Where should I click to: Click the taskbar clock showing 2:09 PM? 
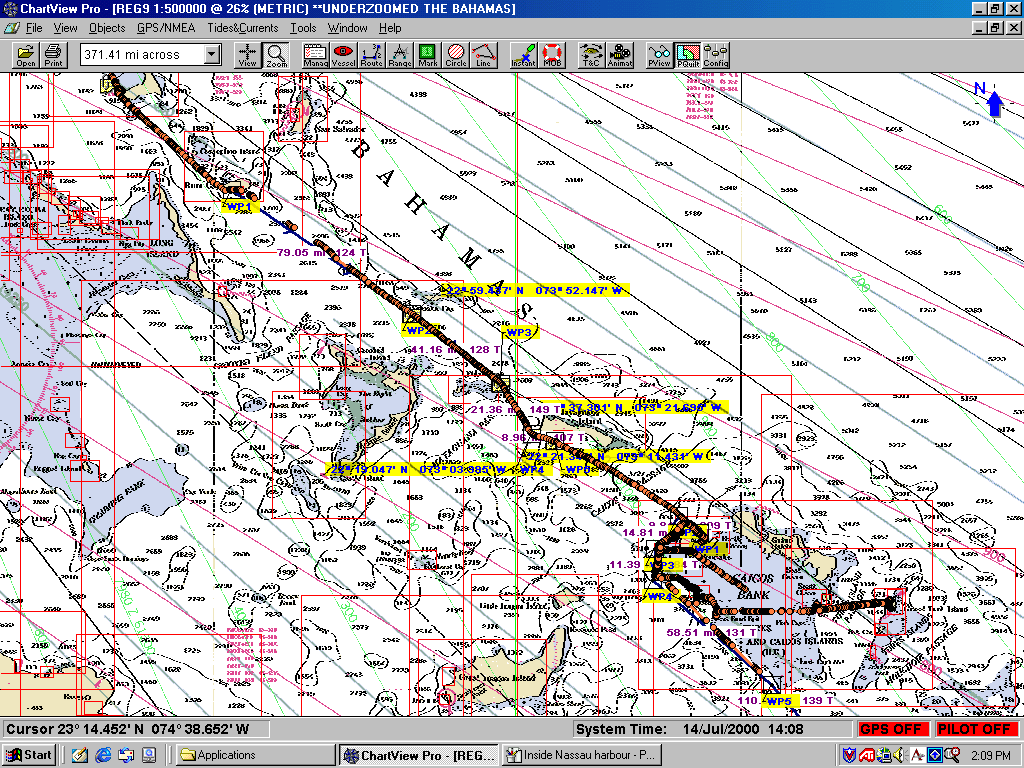pyautogui.click(x=991, y=756)
